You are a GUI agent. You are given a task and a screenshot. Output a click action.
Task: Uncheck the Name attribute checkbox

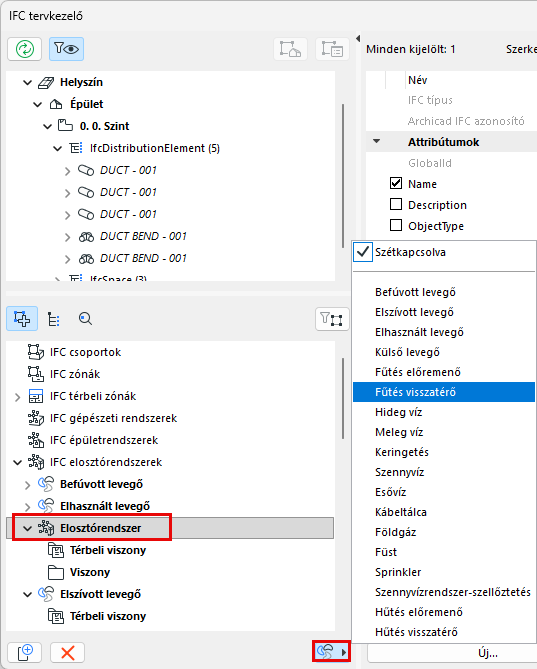pyautogui.click(x=396, y=183)
